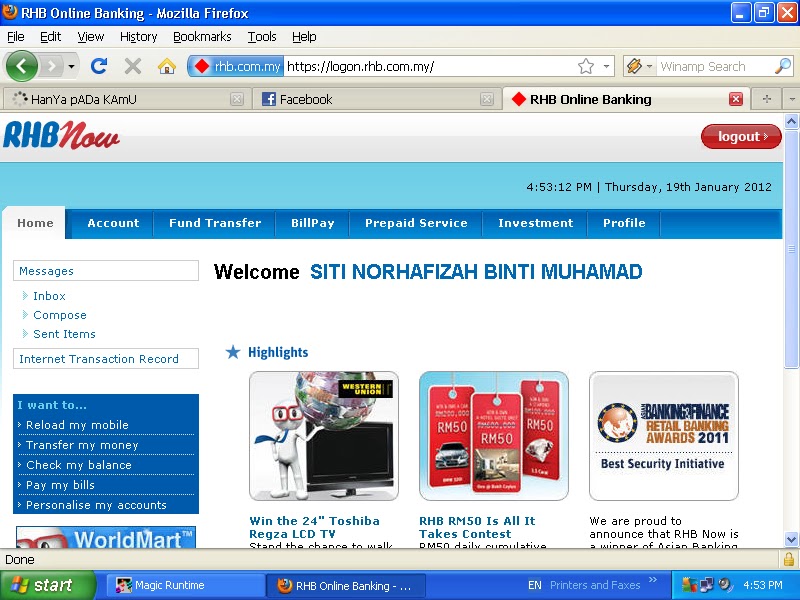
Task: Open the Account navigation tab
Action: click(113, 223)
